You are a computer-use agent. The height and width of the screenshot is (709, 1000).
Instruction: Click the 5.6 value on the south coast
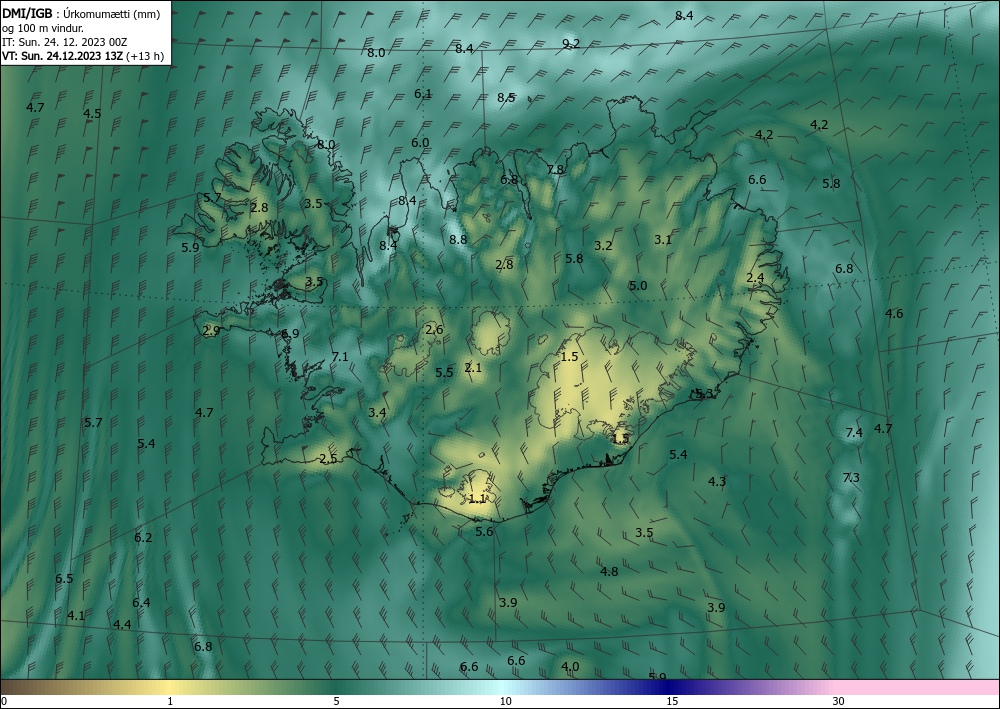pos(484,532)
